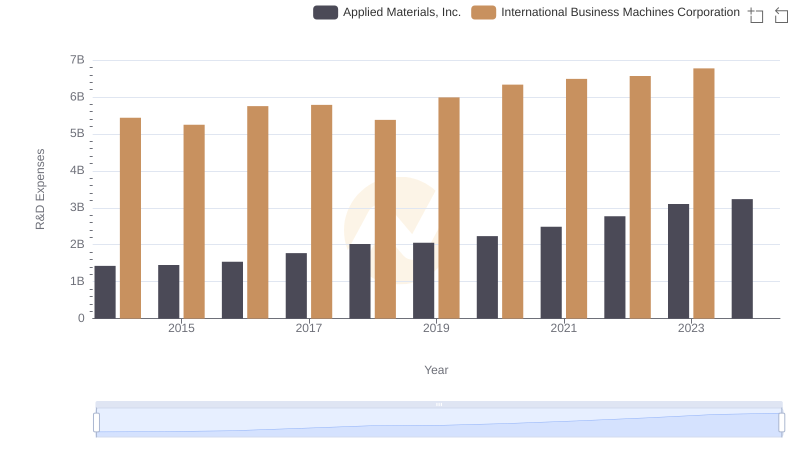Click the R&D Expenses axis title

(40, 189)
